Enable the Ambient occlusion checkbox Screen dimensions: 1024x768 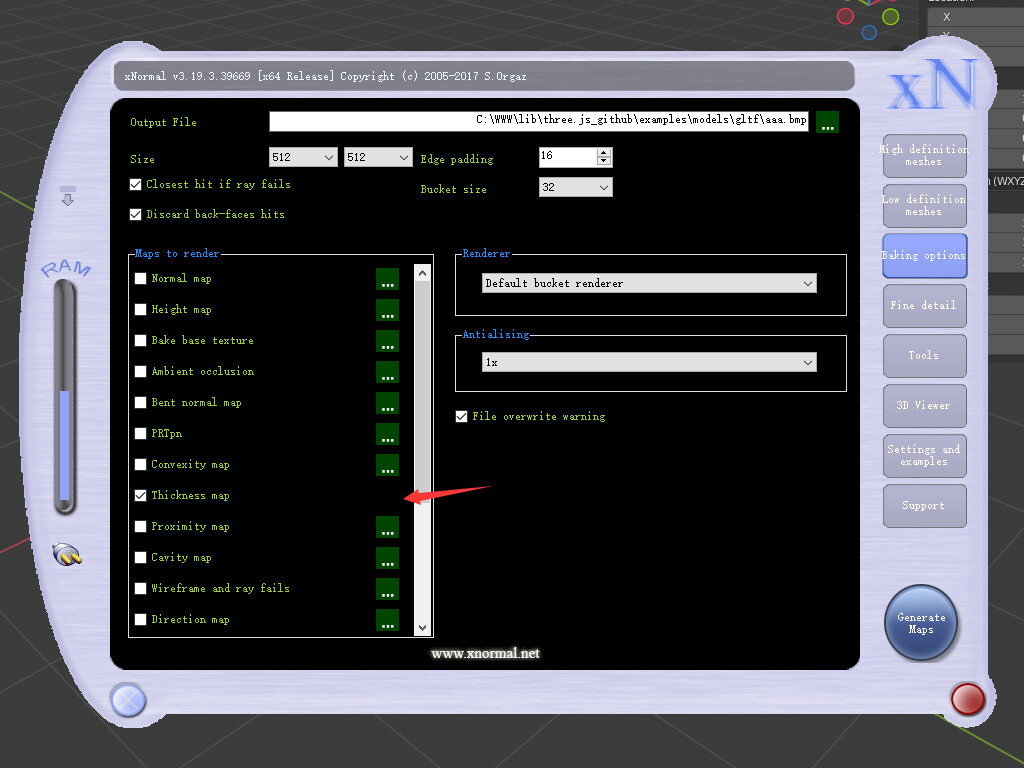(140, 372)
